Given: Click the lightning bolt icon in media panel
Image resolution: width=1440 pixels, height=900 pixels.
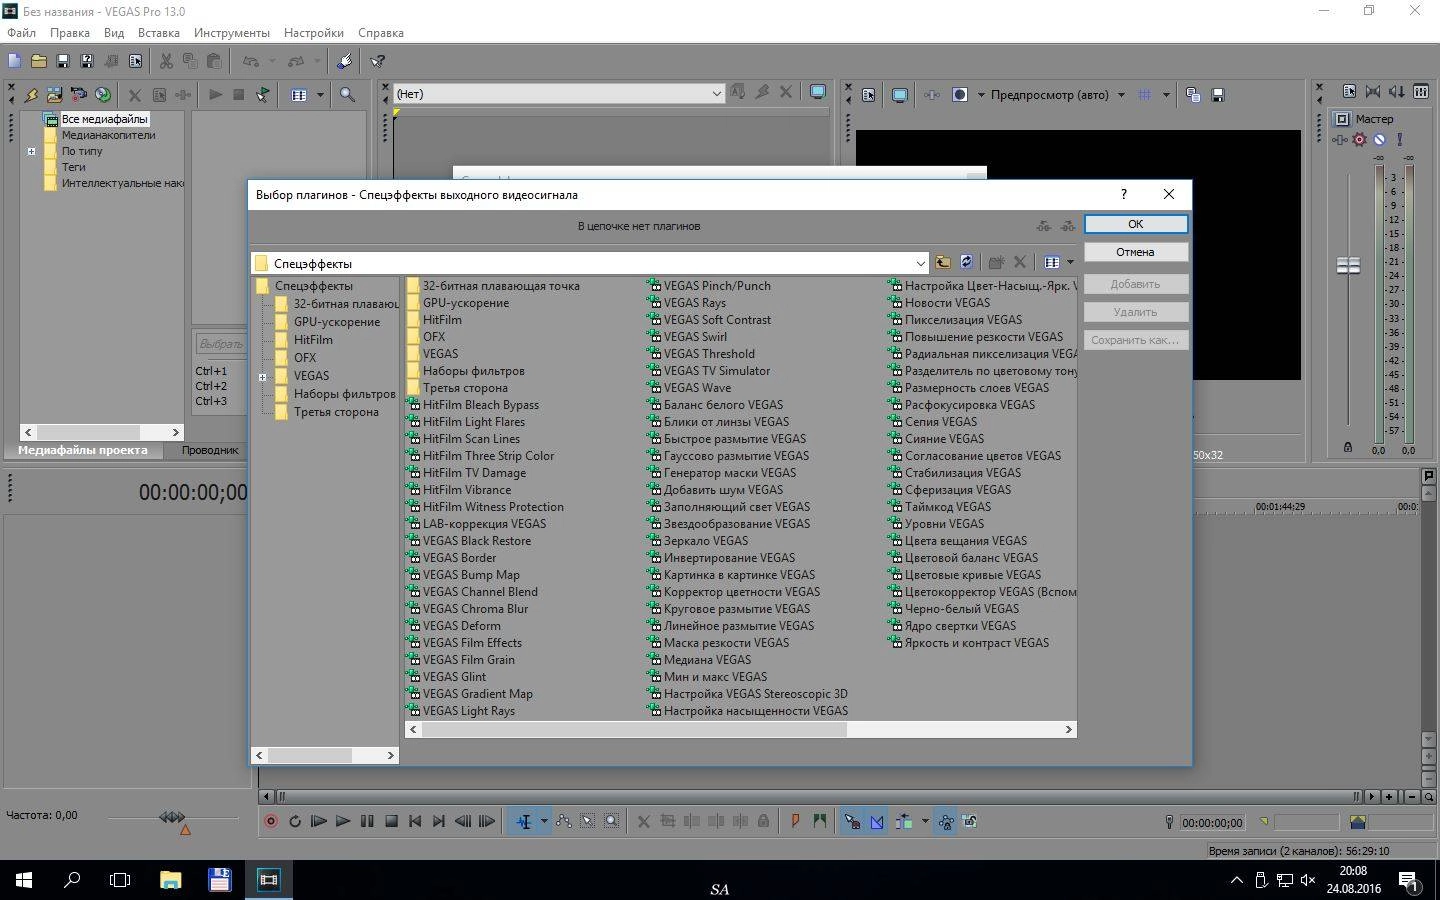Looking at the screenshot, I should 31,95.
